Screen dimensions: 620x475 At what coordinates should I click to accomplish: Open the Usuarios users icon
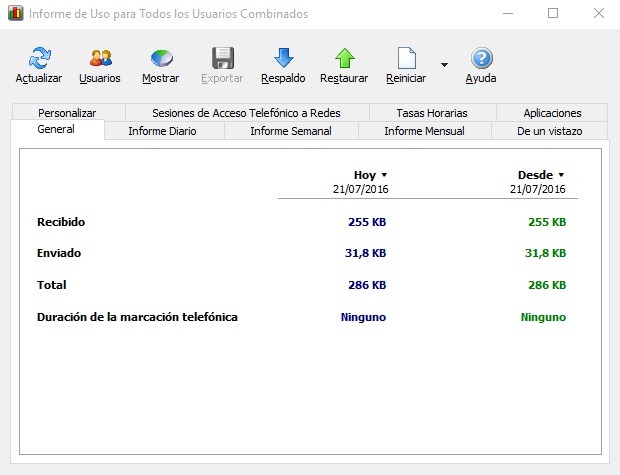(100, 58)
